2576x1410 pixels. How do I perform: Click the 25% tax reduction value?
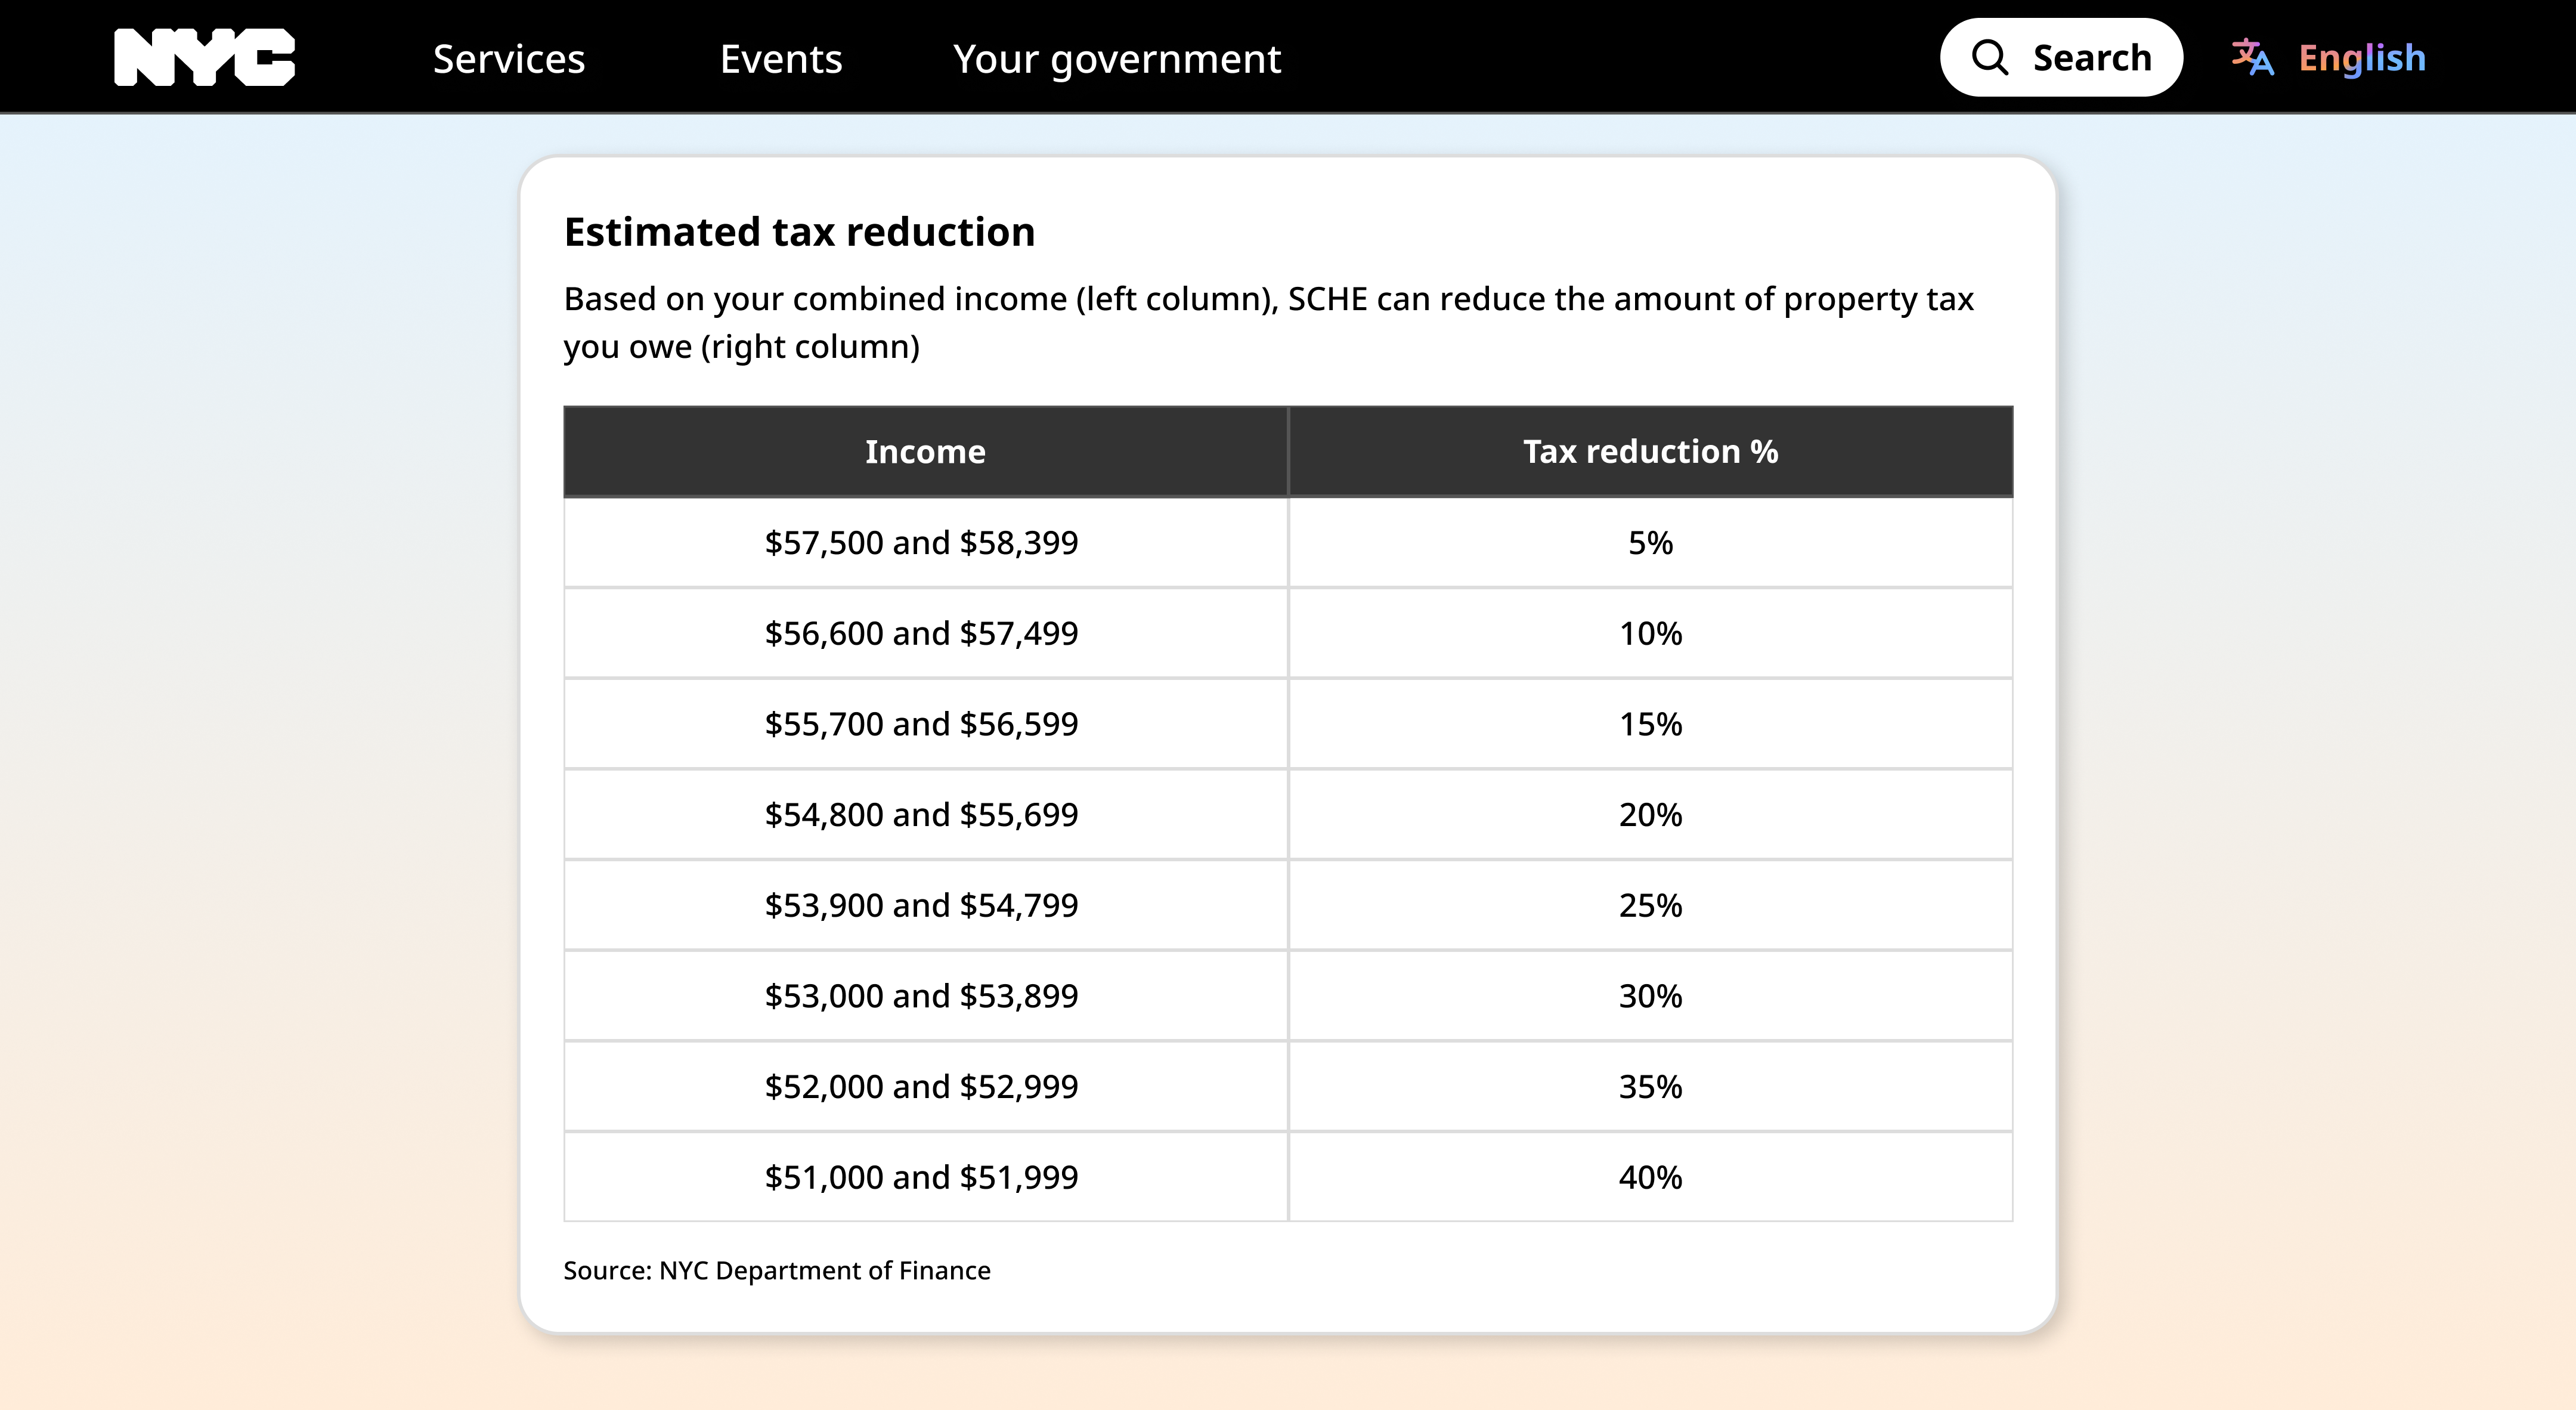tap(1650, 905)
